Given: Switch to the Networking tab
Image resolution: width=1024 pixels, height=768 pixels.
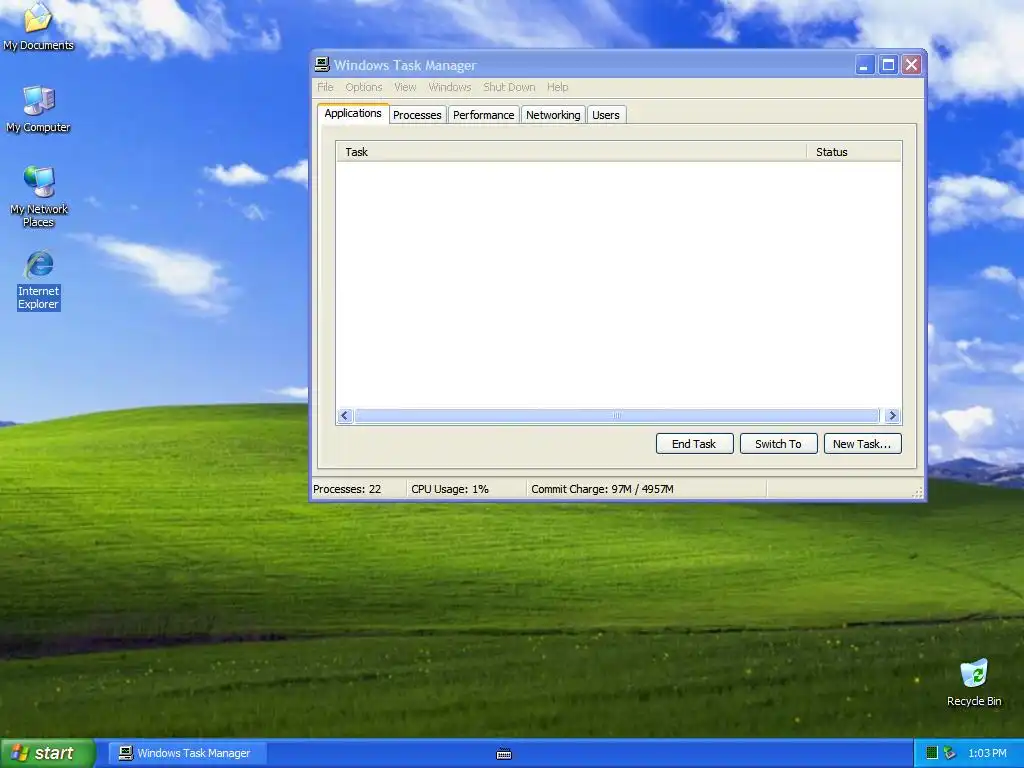Looking at the screenshot, I should tap(553, 115).
